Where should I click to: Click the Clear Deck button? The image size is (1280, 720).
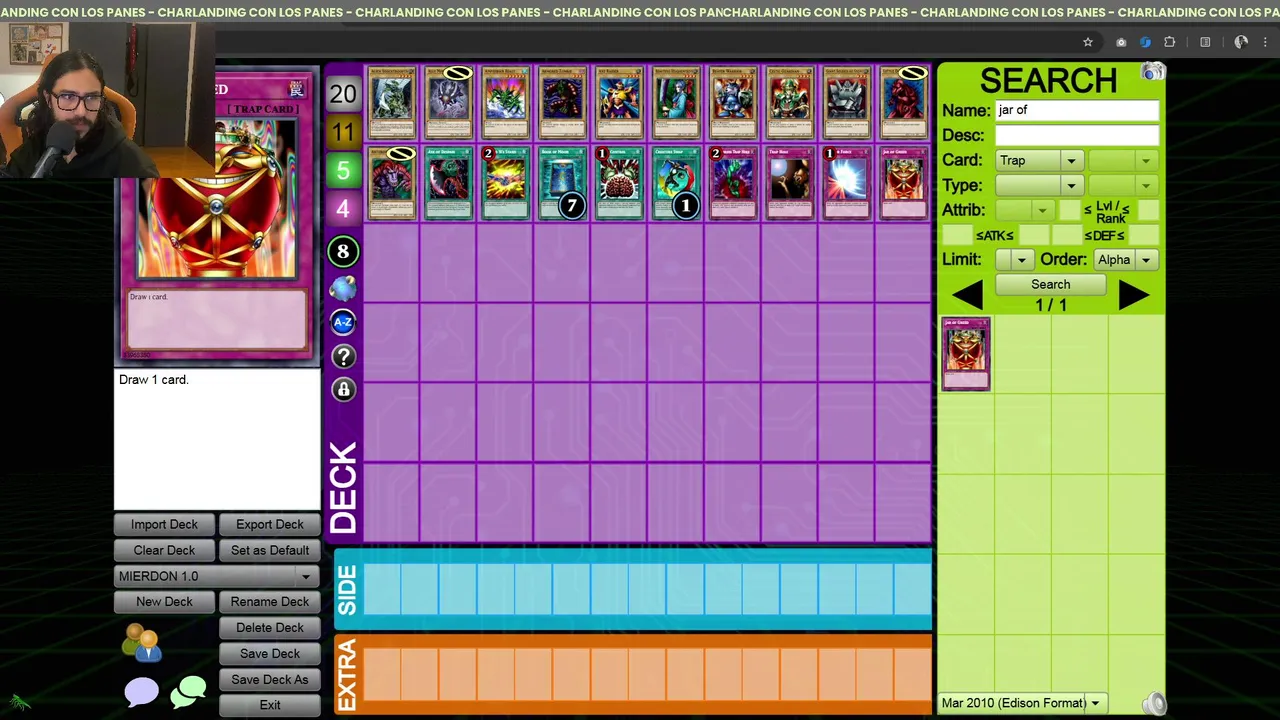[x=164, y=550]
